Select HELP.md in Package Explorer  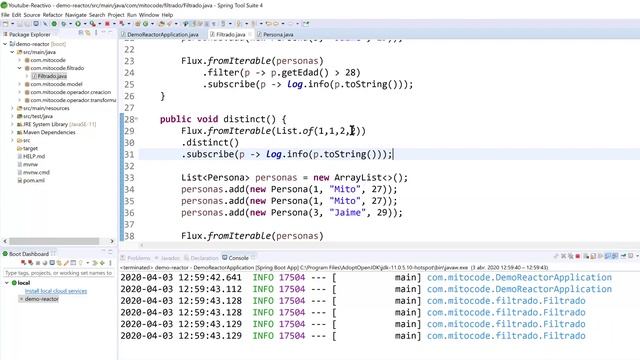pos(33,156)
